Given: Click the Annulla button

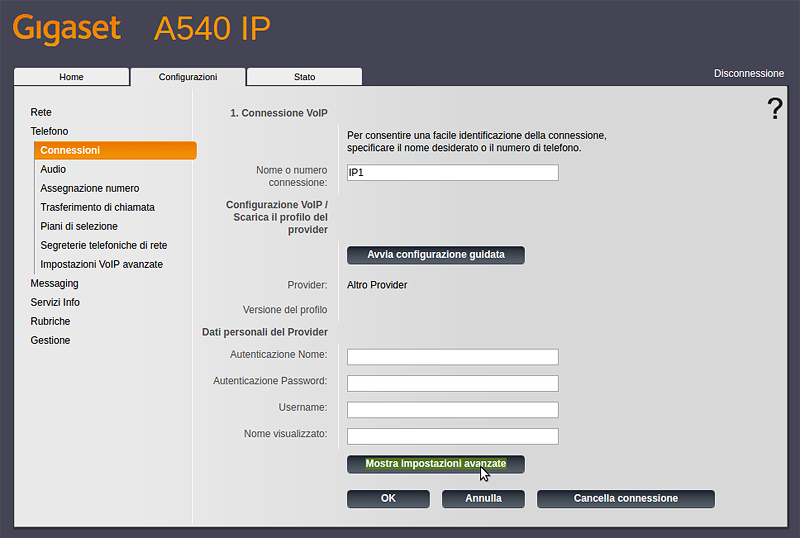Looking at the screenshot, I should (483, 499).
